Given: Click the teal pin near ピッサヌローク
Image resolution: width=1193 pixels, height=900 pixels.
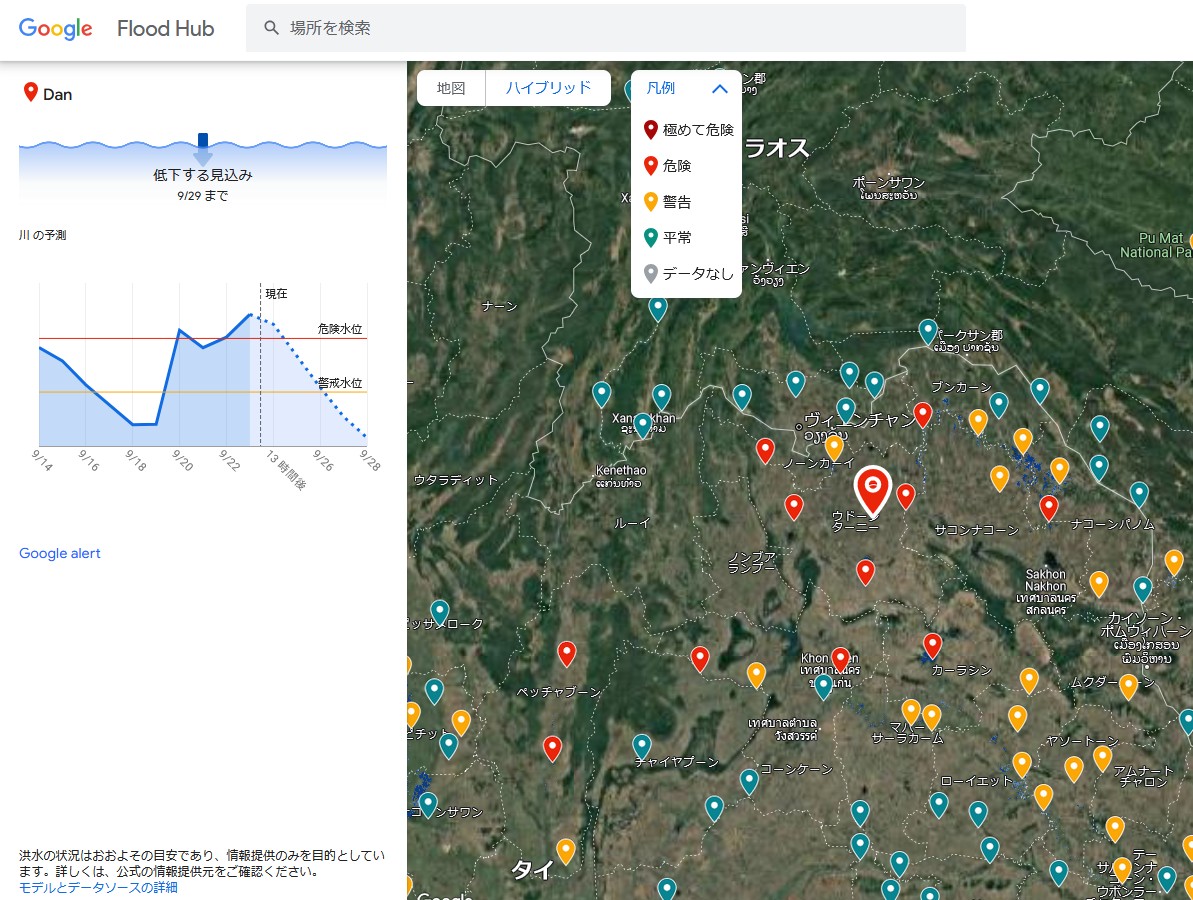Looking at the screenshot, I should click(440, 612).
